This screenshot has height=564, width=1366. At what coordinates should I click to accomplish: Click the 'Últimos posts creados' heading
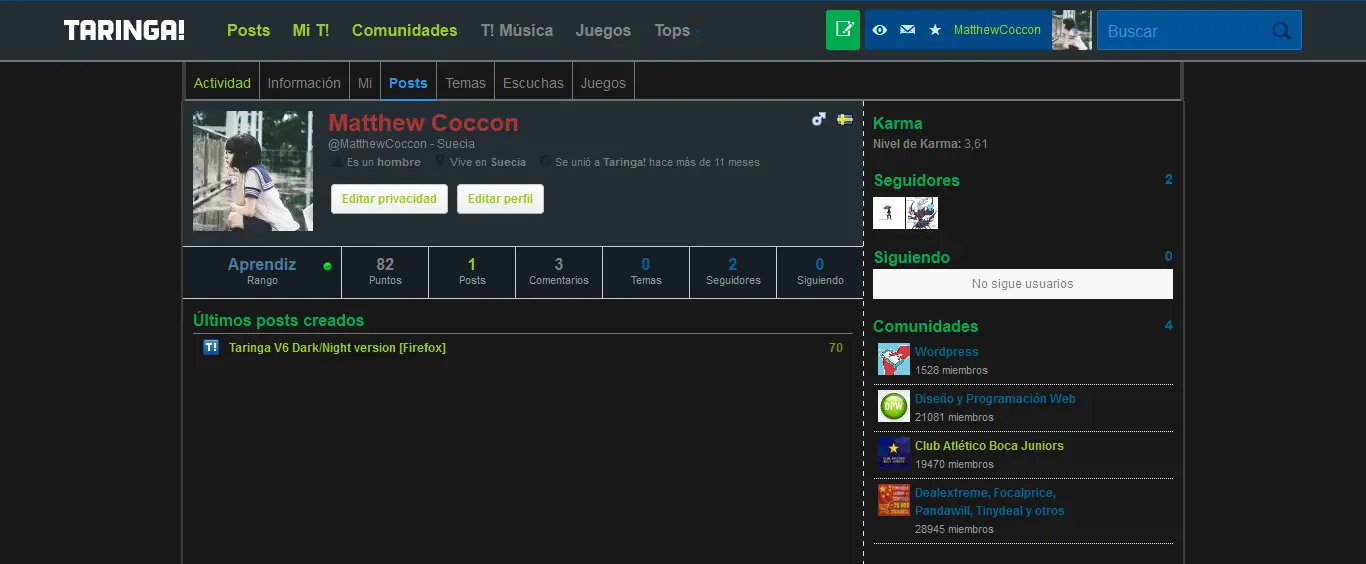coord(278,321)
